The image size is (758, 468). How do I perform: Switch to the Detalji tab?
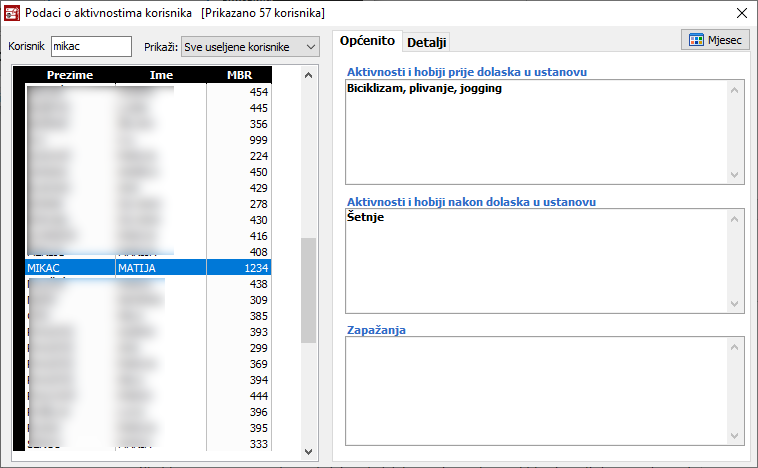pyautogui.click(x=427, y=42)
